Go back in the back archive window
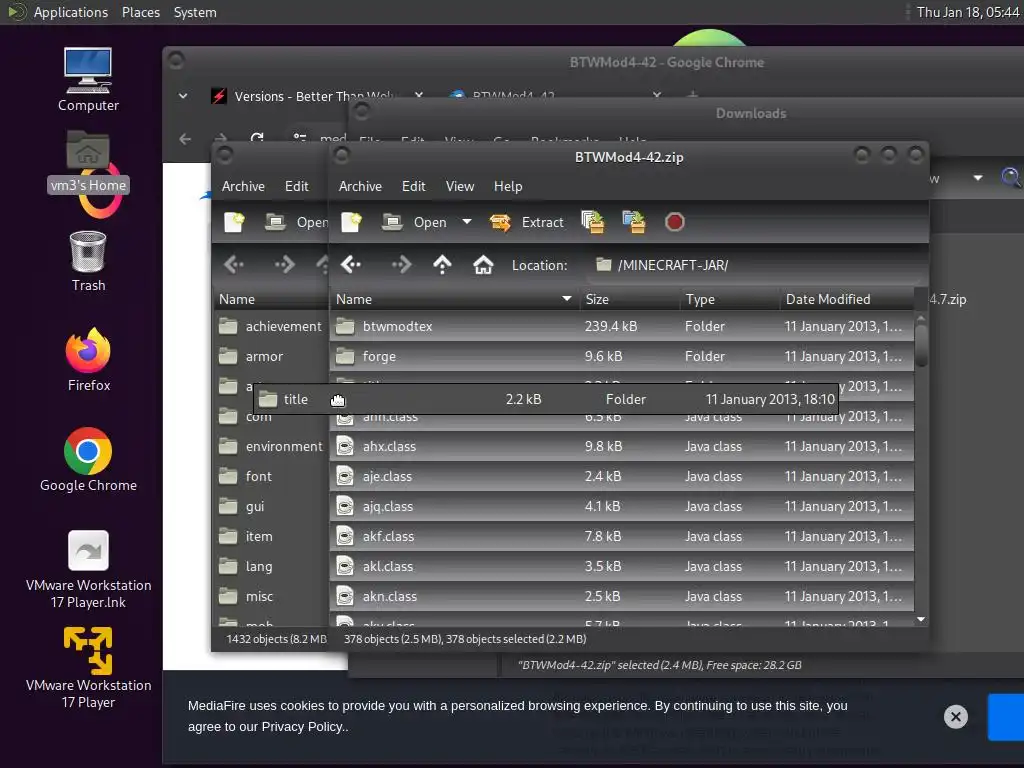 click(x=234, y=264)
